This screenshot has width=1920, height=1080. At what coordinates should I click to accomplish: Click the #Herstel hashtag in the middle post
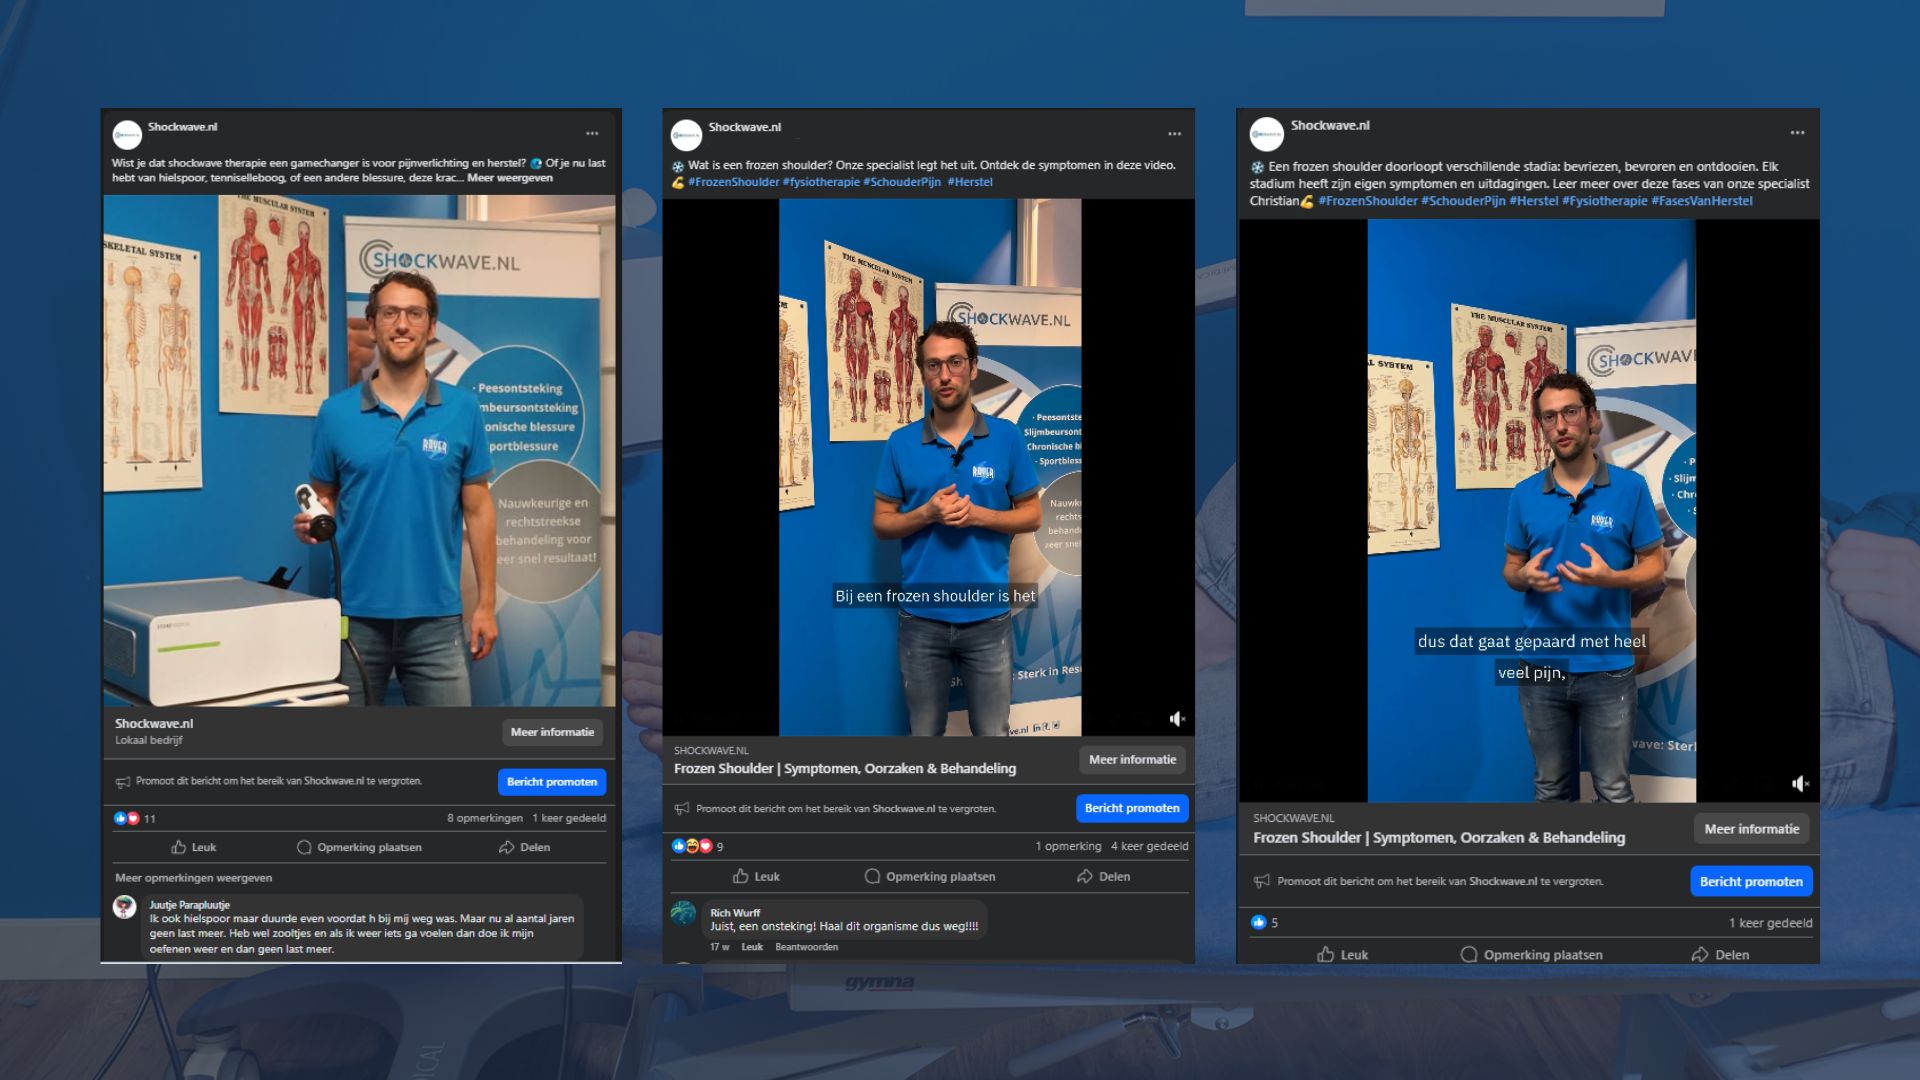pyautogui.click(x=970, y=182)
